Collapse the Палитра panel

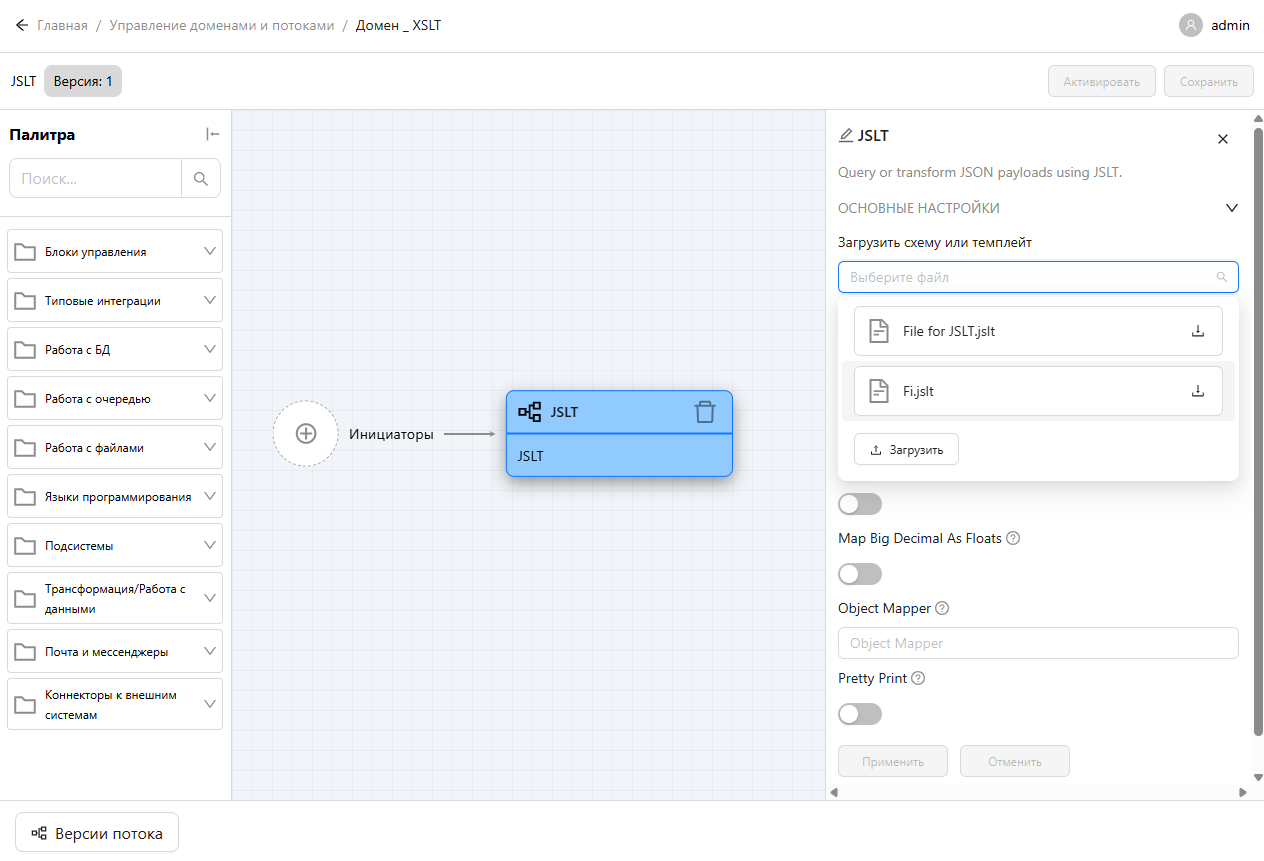pos(213,135)
